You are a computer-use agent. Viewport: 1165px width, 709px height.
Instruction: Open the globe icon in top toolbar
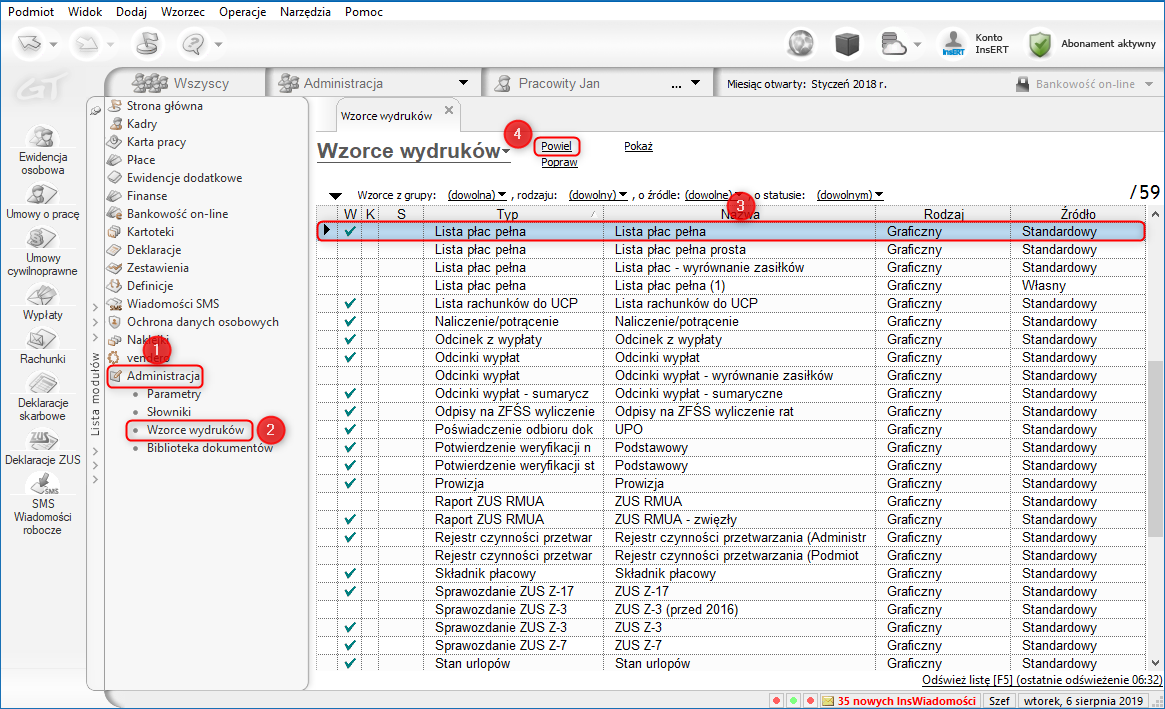tap(801, 44)
